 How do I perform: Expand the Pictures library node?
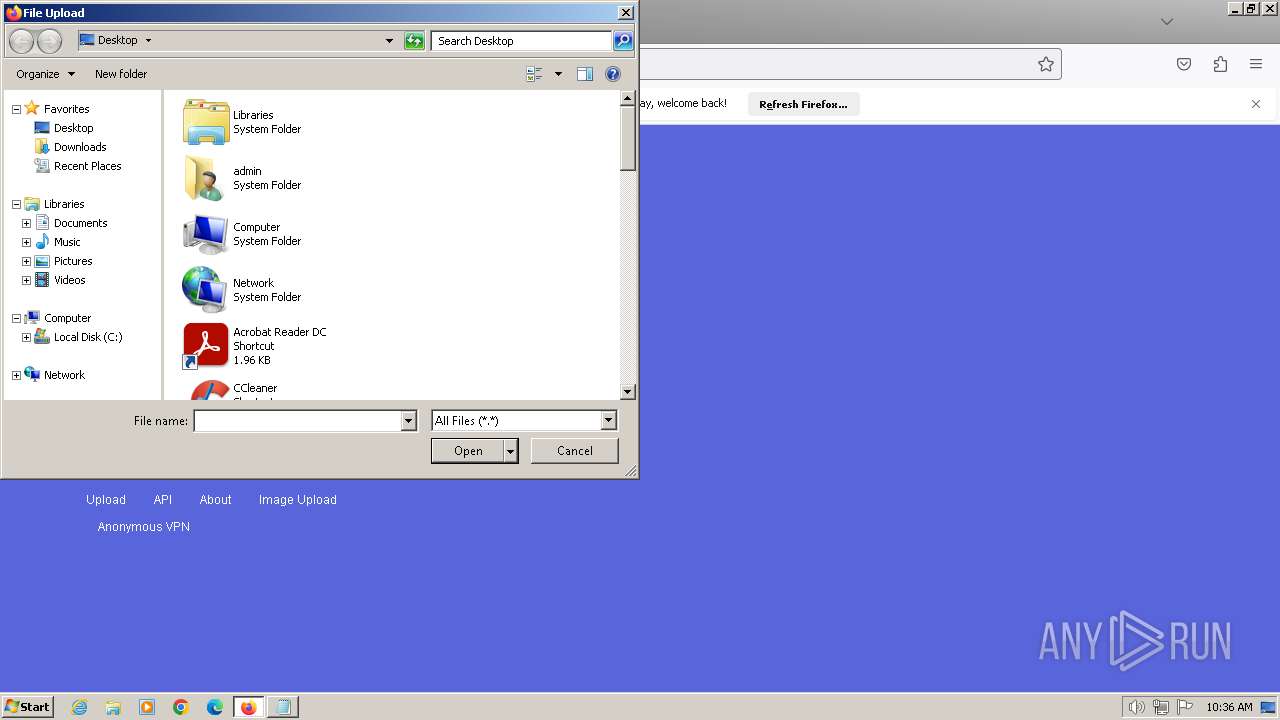tap(26, 261)
